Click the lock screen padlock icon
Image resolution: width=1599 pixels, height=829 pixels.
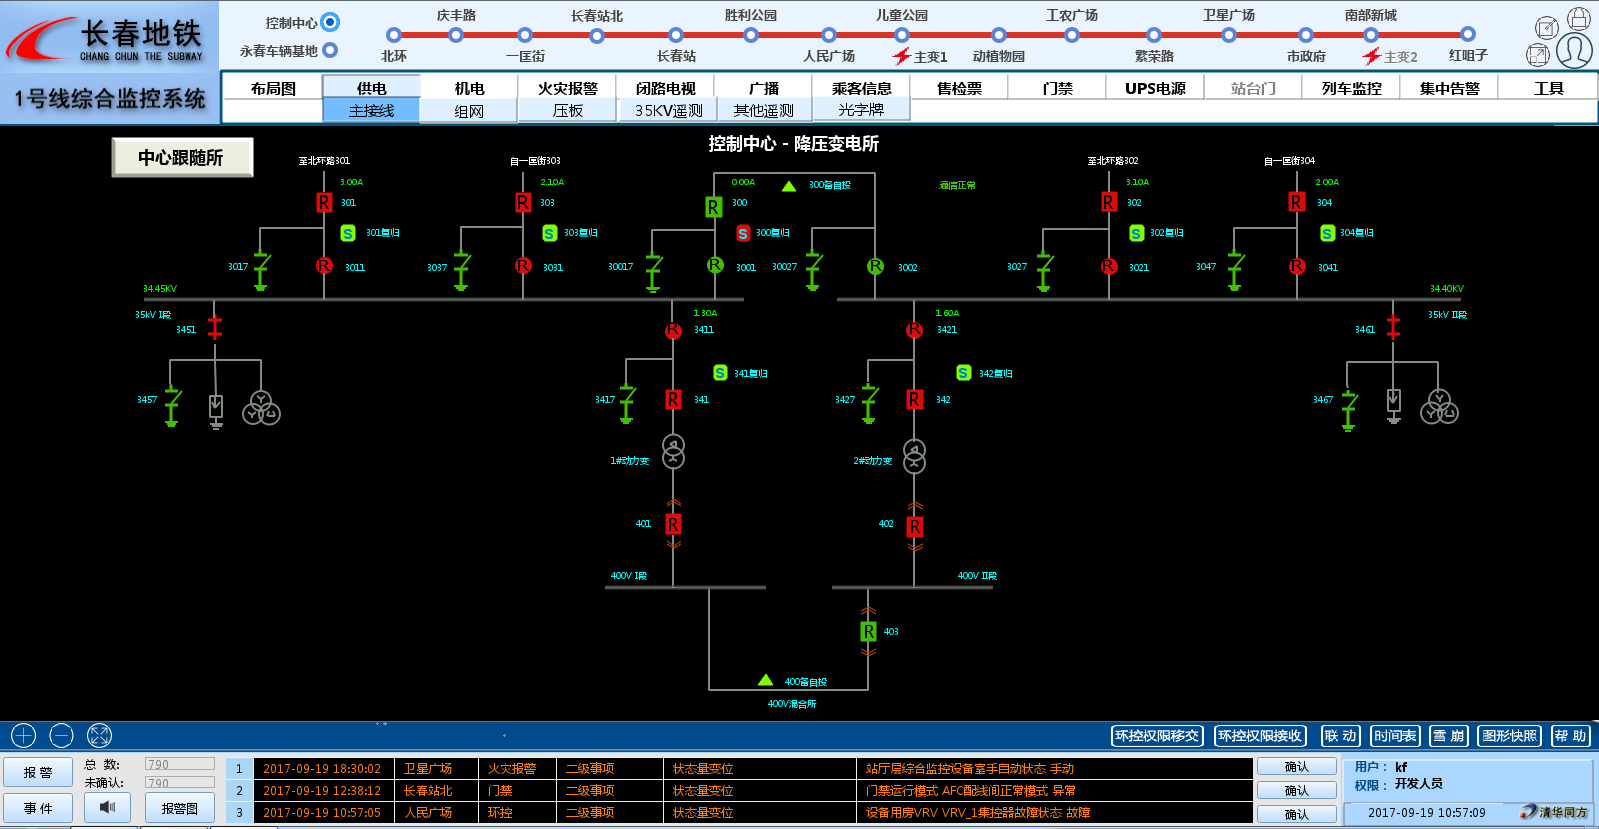point(1578,18)
